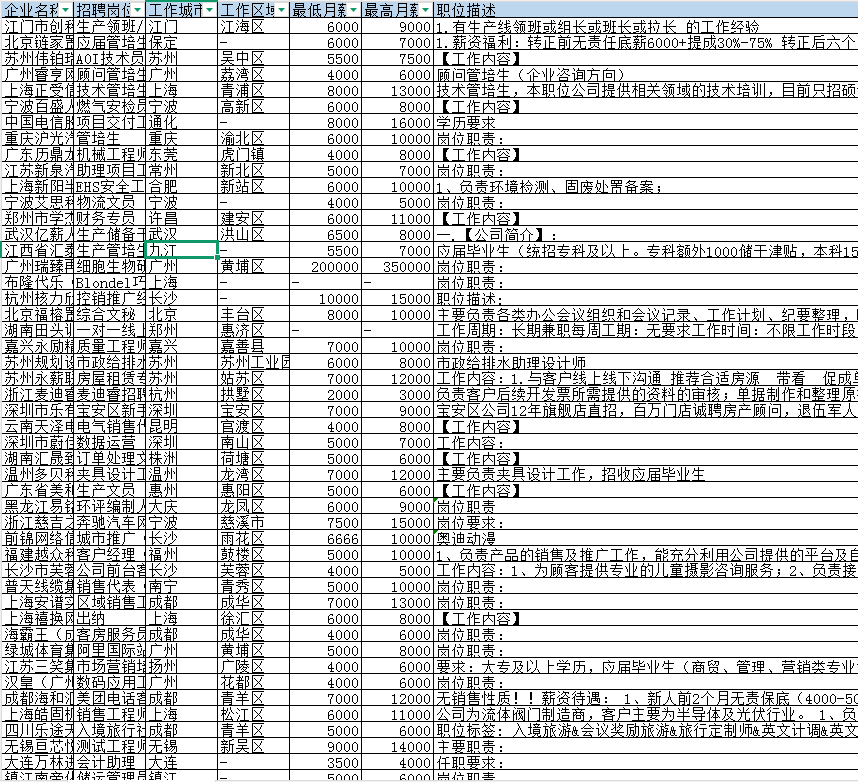858x782 pixels.
Task: Open the 招聘岗位 column filter dropdown
Action: point(137,10)
